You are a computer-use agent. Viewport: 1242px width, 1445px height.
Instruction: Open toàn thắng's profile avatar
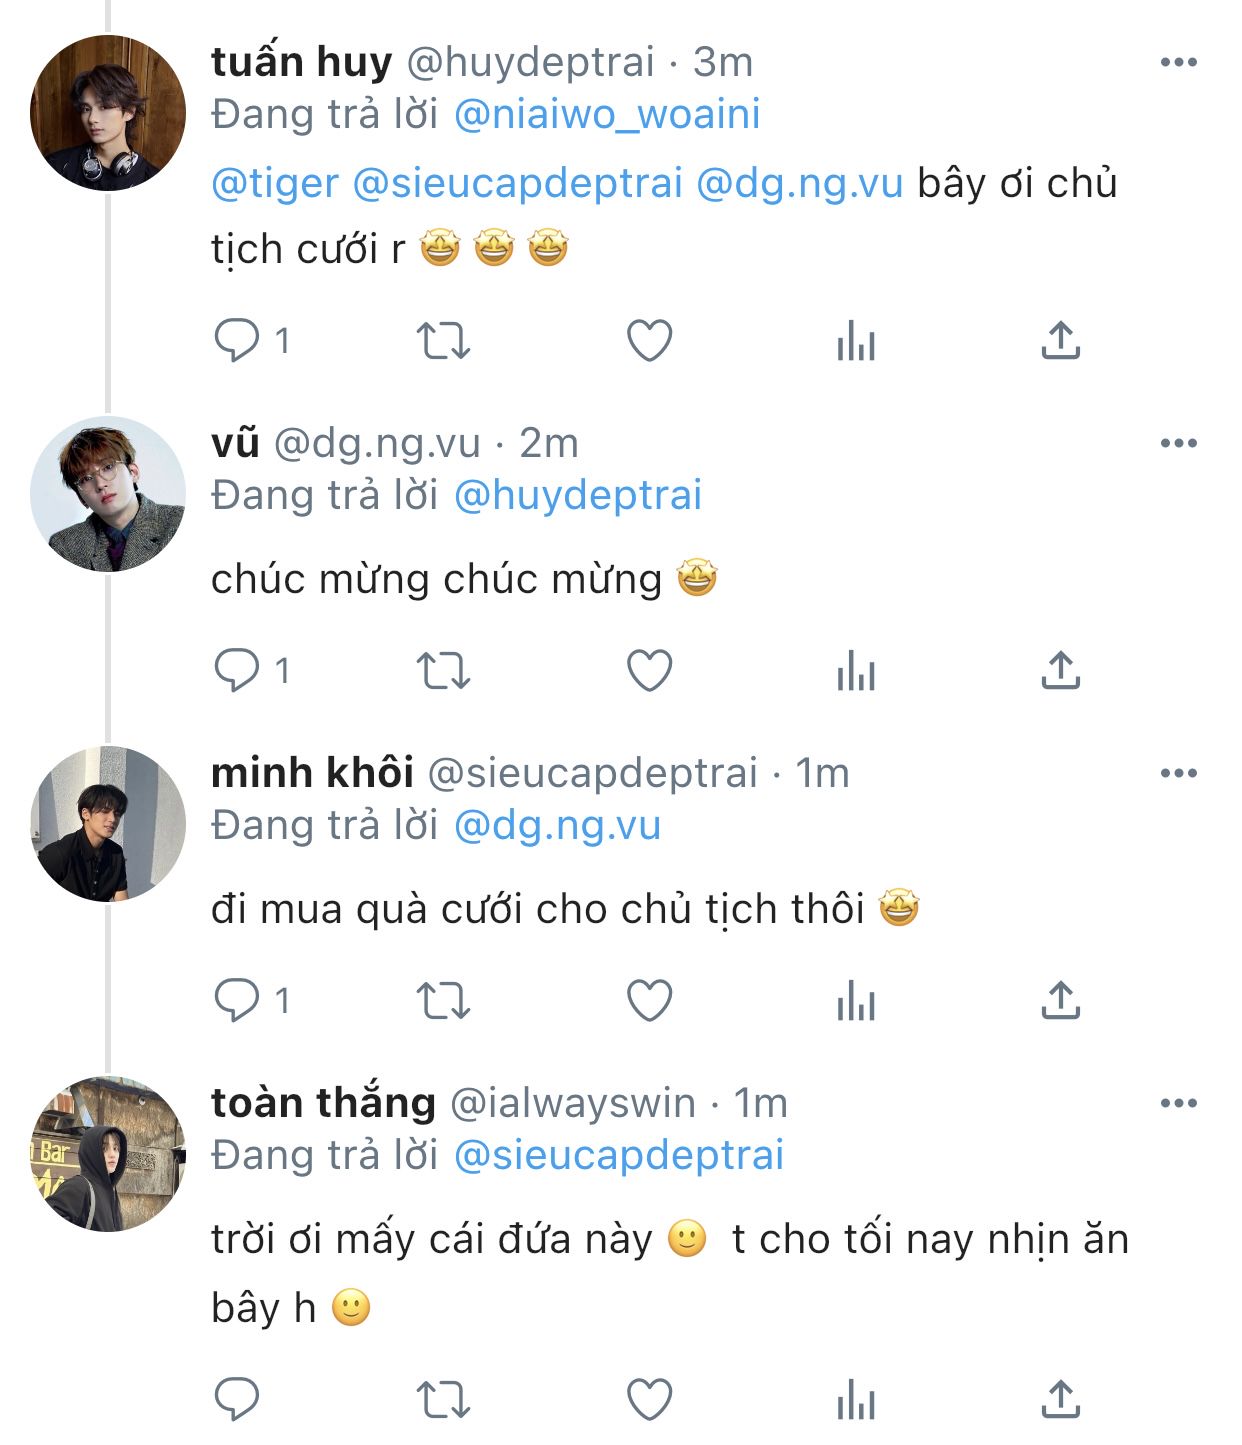[x=108, y=1153]
